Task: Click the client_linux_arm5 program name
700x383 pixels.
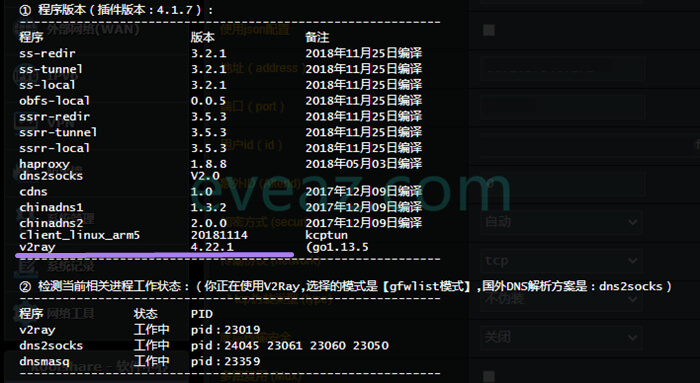Action: coord(79,235)
